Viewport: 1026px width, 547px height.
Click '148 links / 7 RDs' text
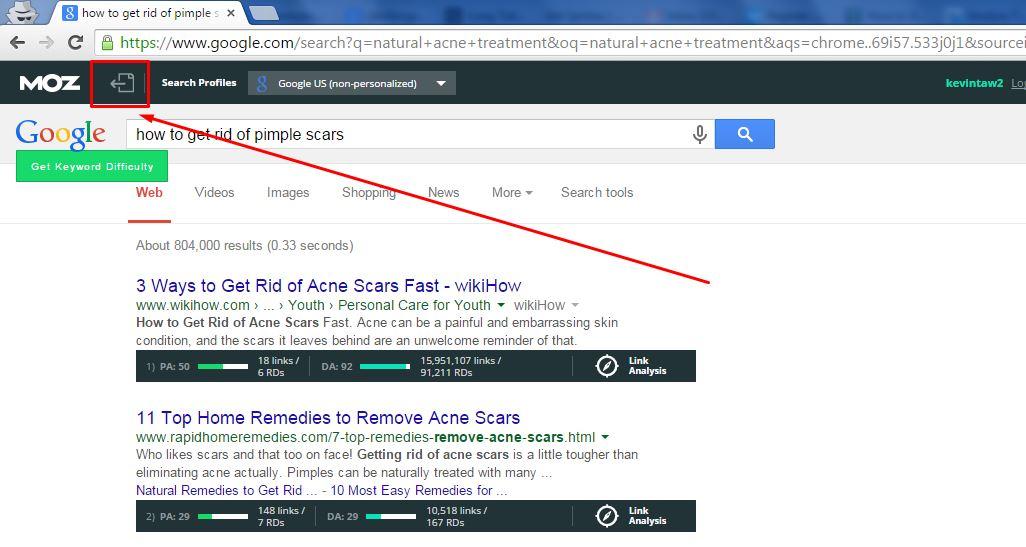(281, 516)
